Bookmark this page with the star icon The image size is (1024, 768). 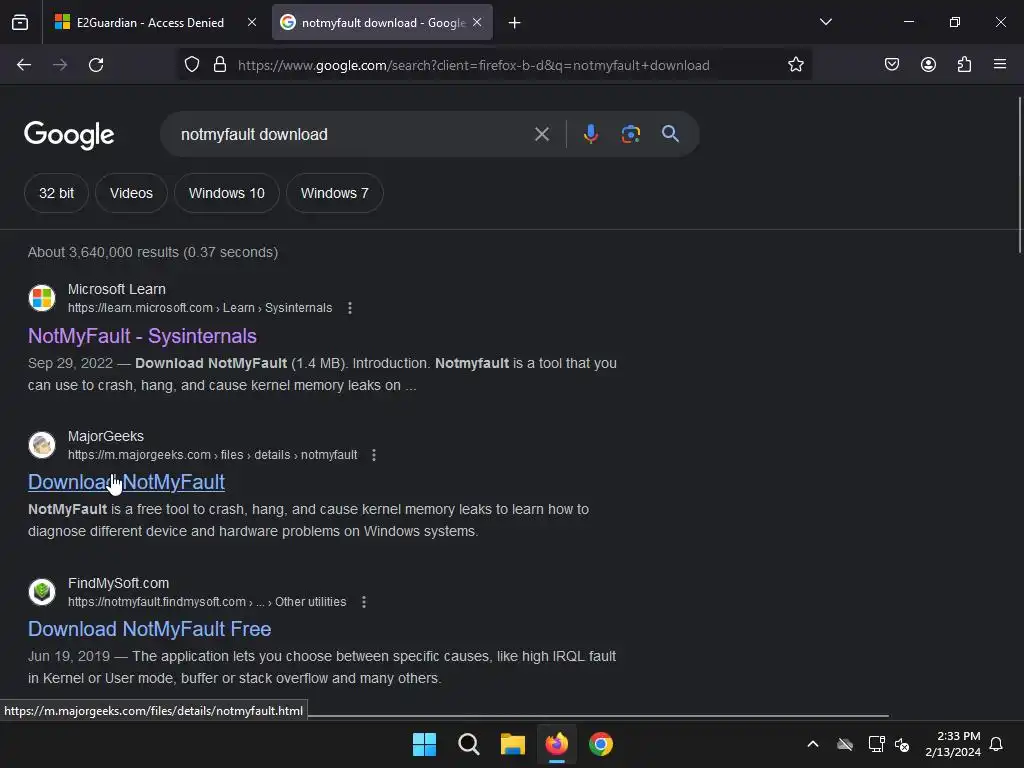tap(795, 65)
